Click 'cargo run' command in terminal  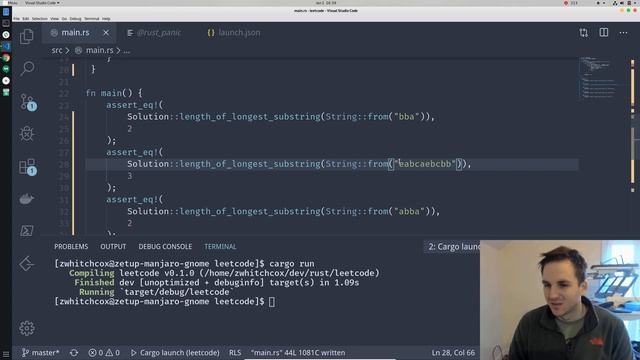tap(292, 264)
